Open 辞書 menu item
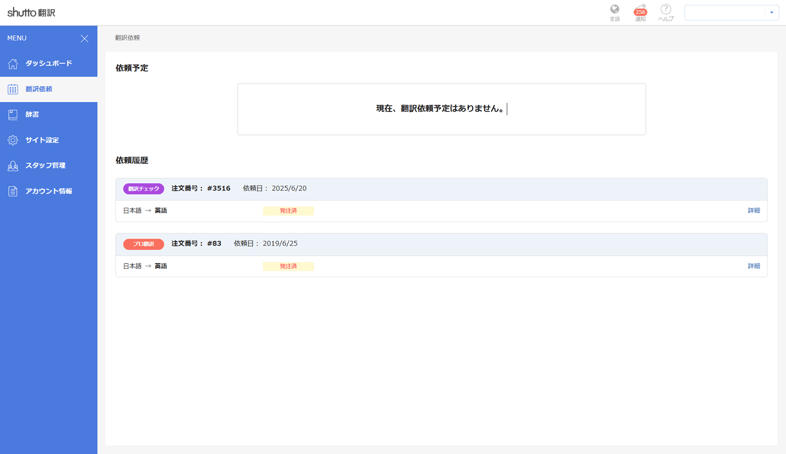 49,115
